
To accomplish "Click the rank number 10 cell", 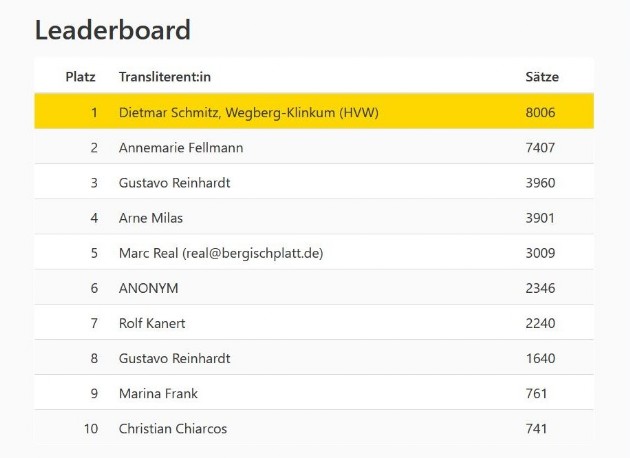I will (x=91, y=428).
